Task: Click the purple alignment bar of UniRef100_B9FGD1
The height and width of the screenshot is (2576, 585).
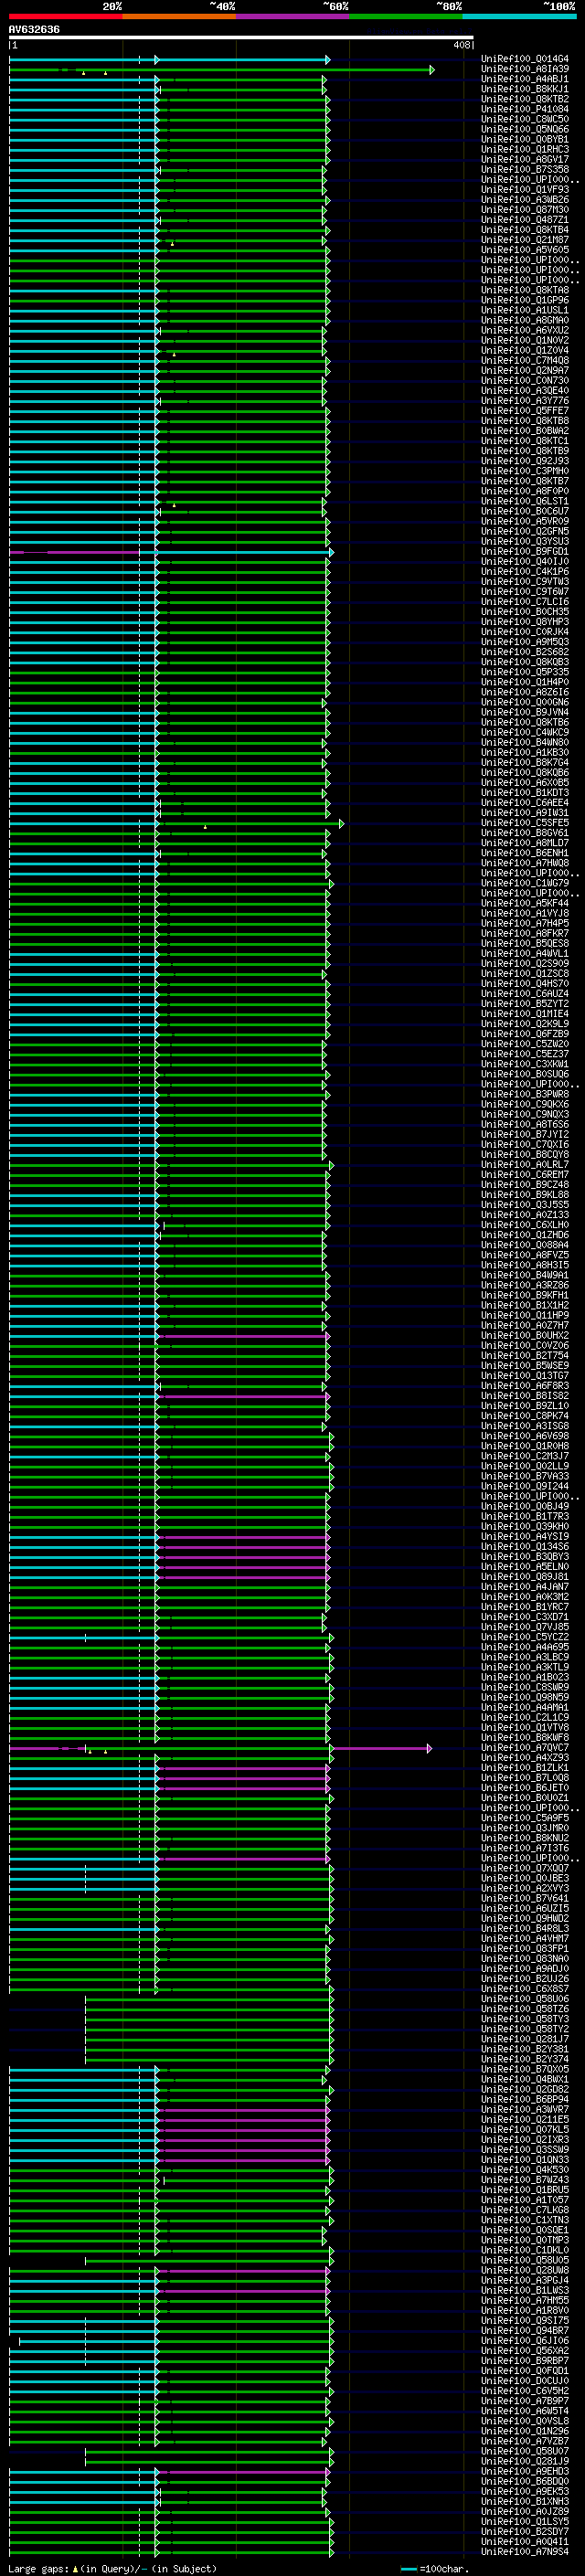Action: click(x=74, y=552)
